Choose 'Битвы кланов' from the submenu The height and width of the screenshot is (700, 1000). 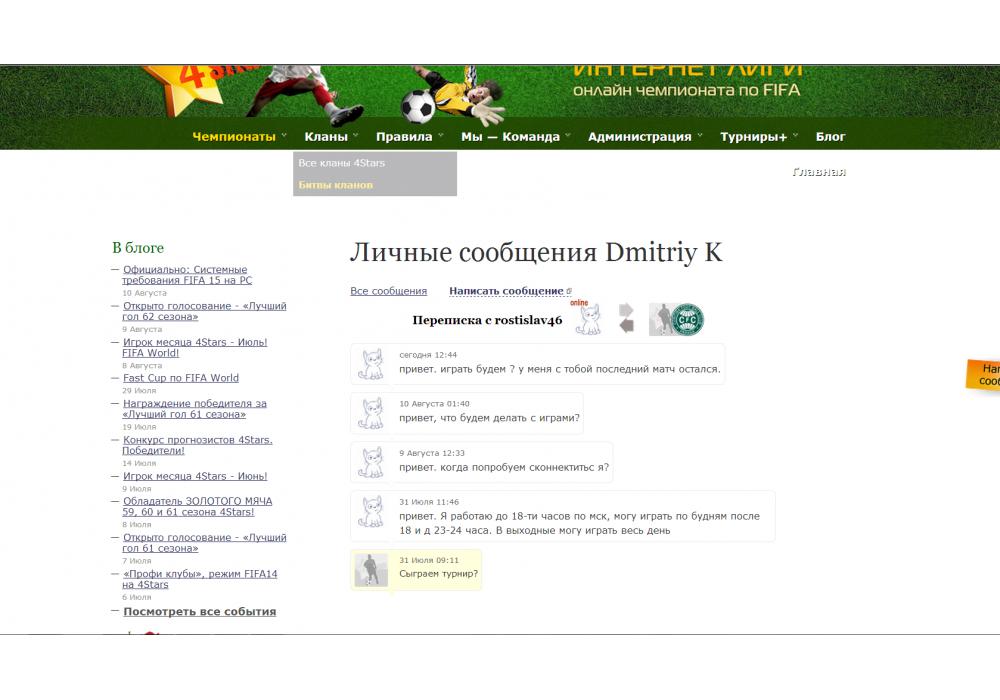(336, 185)
